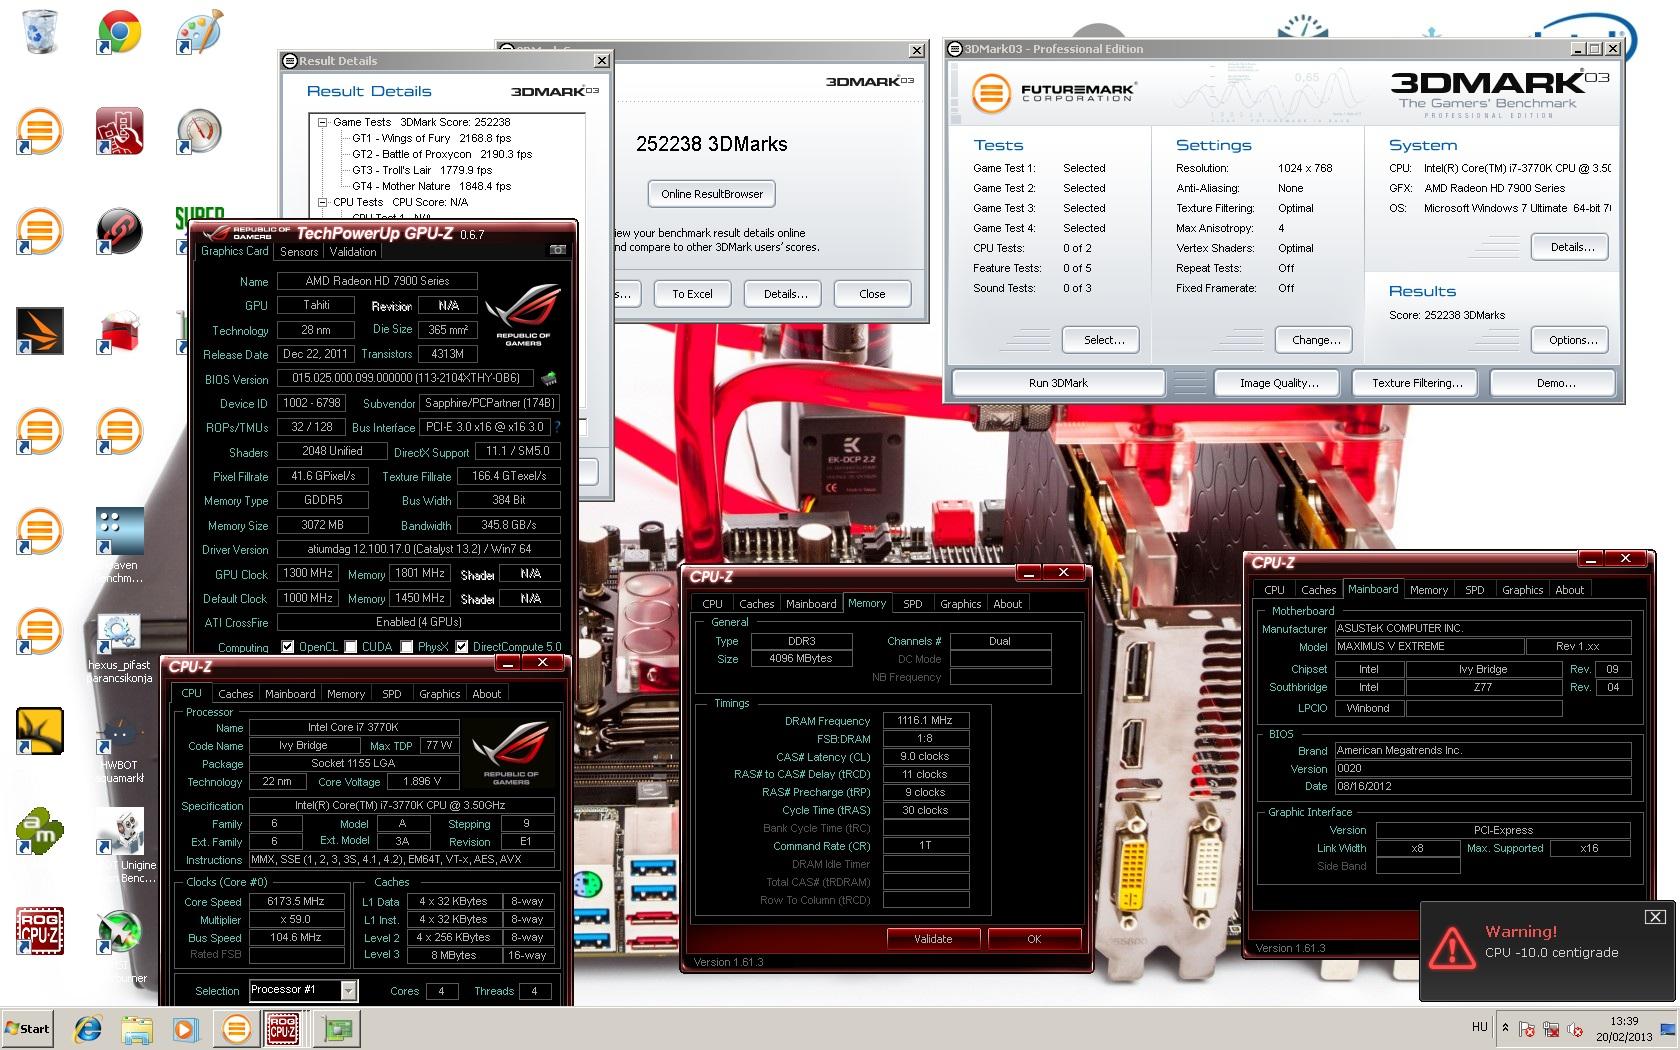This screenshot has height=1050, width=1680.
Task: Click the taskbar clock showing 13:39
Action: tap(1624, 1029)
